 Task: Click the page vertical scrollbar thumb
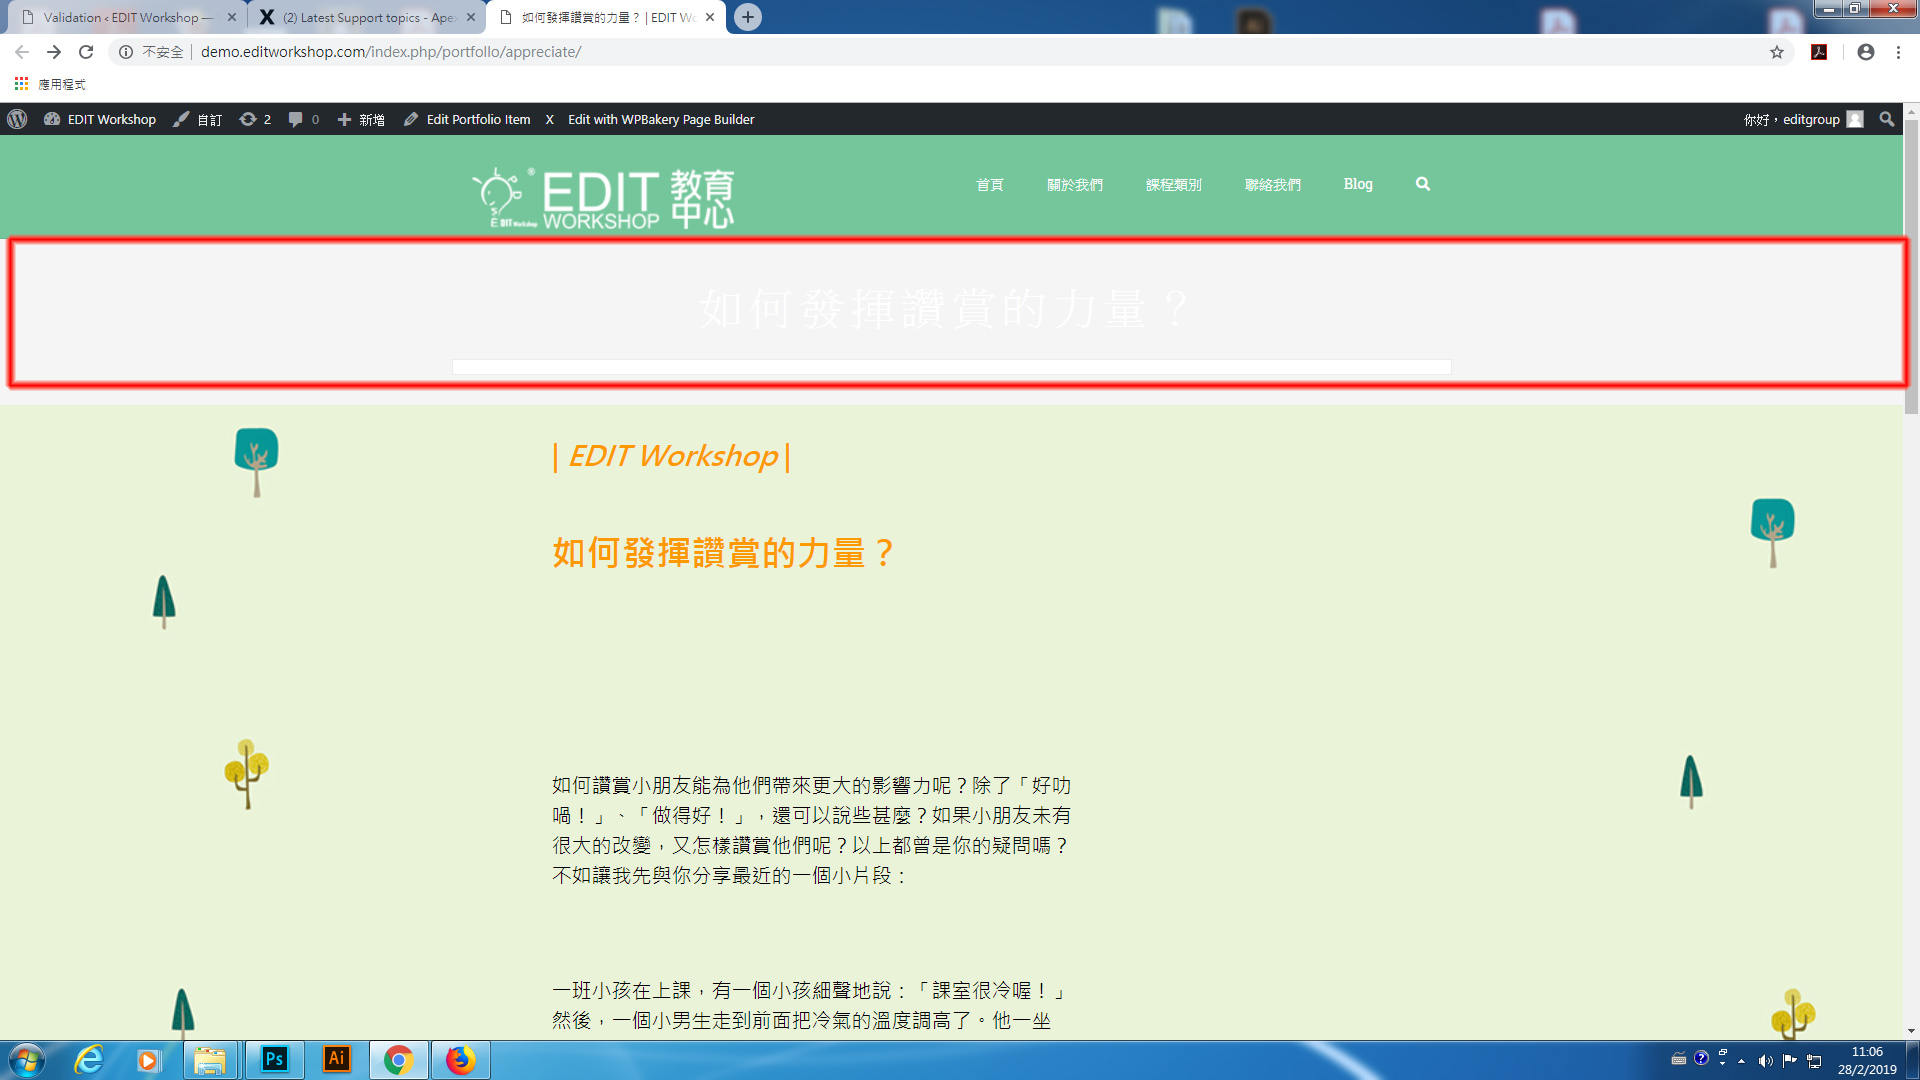point(1911,265)
